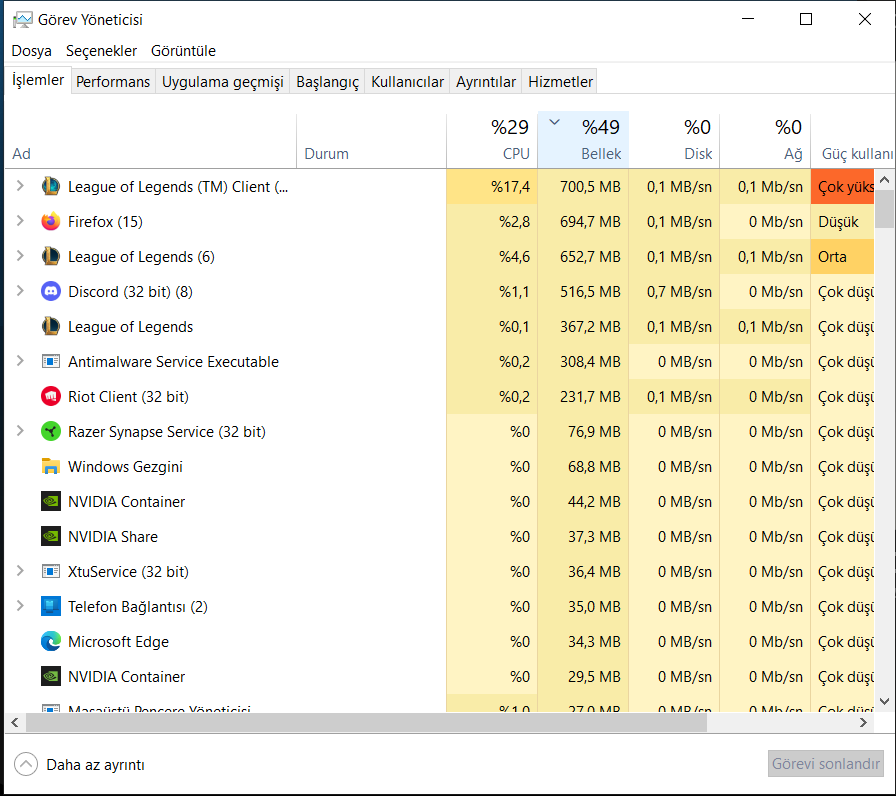Click the 516,5 MB memory value
The image size is (896, 796).
pos(590,292)
